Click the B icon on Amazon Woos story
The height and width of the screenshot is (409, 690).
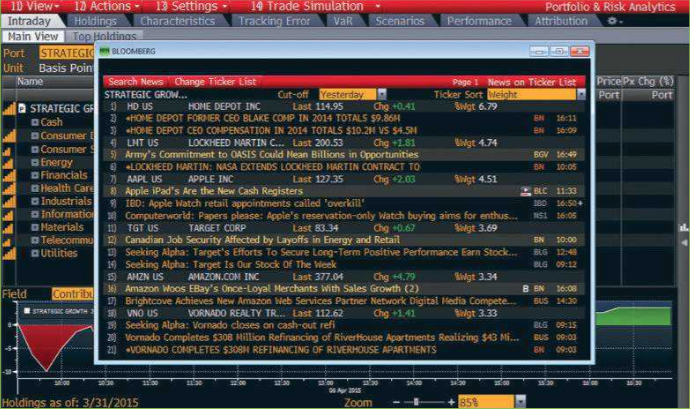click(x=525, y=289)
